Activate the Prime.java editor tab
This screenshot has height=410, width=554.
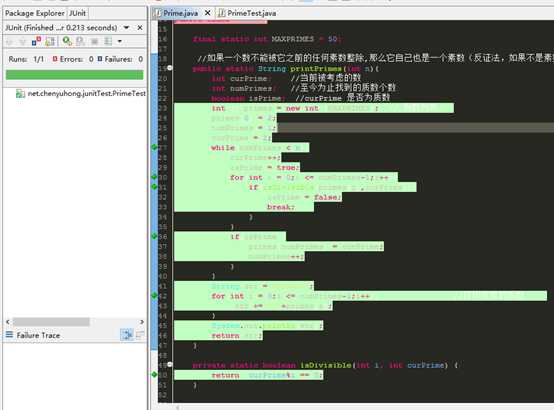(x=180, y=13)
